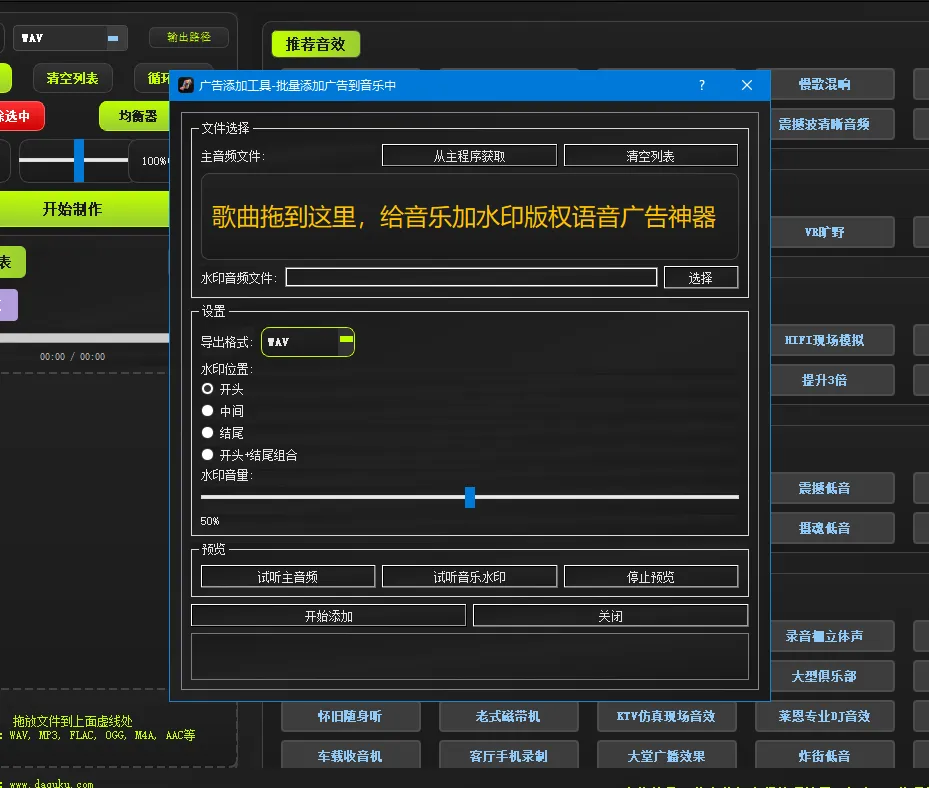Click 均衡器 button in main window
Screen dimensions: 929x788
[x=135, y=116]
